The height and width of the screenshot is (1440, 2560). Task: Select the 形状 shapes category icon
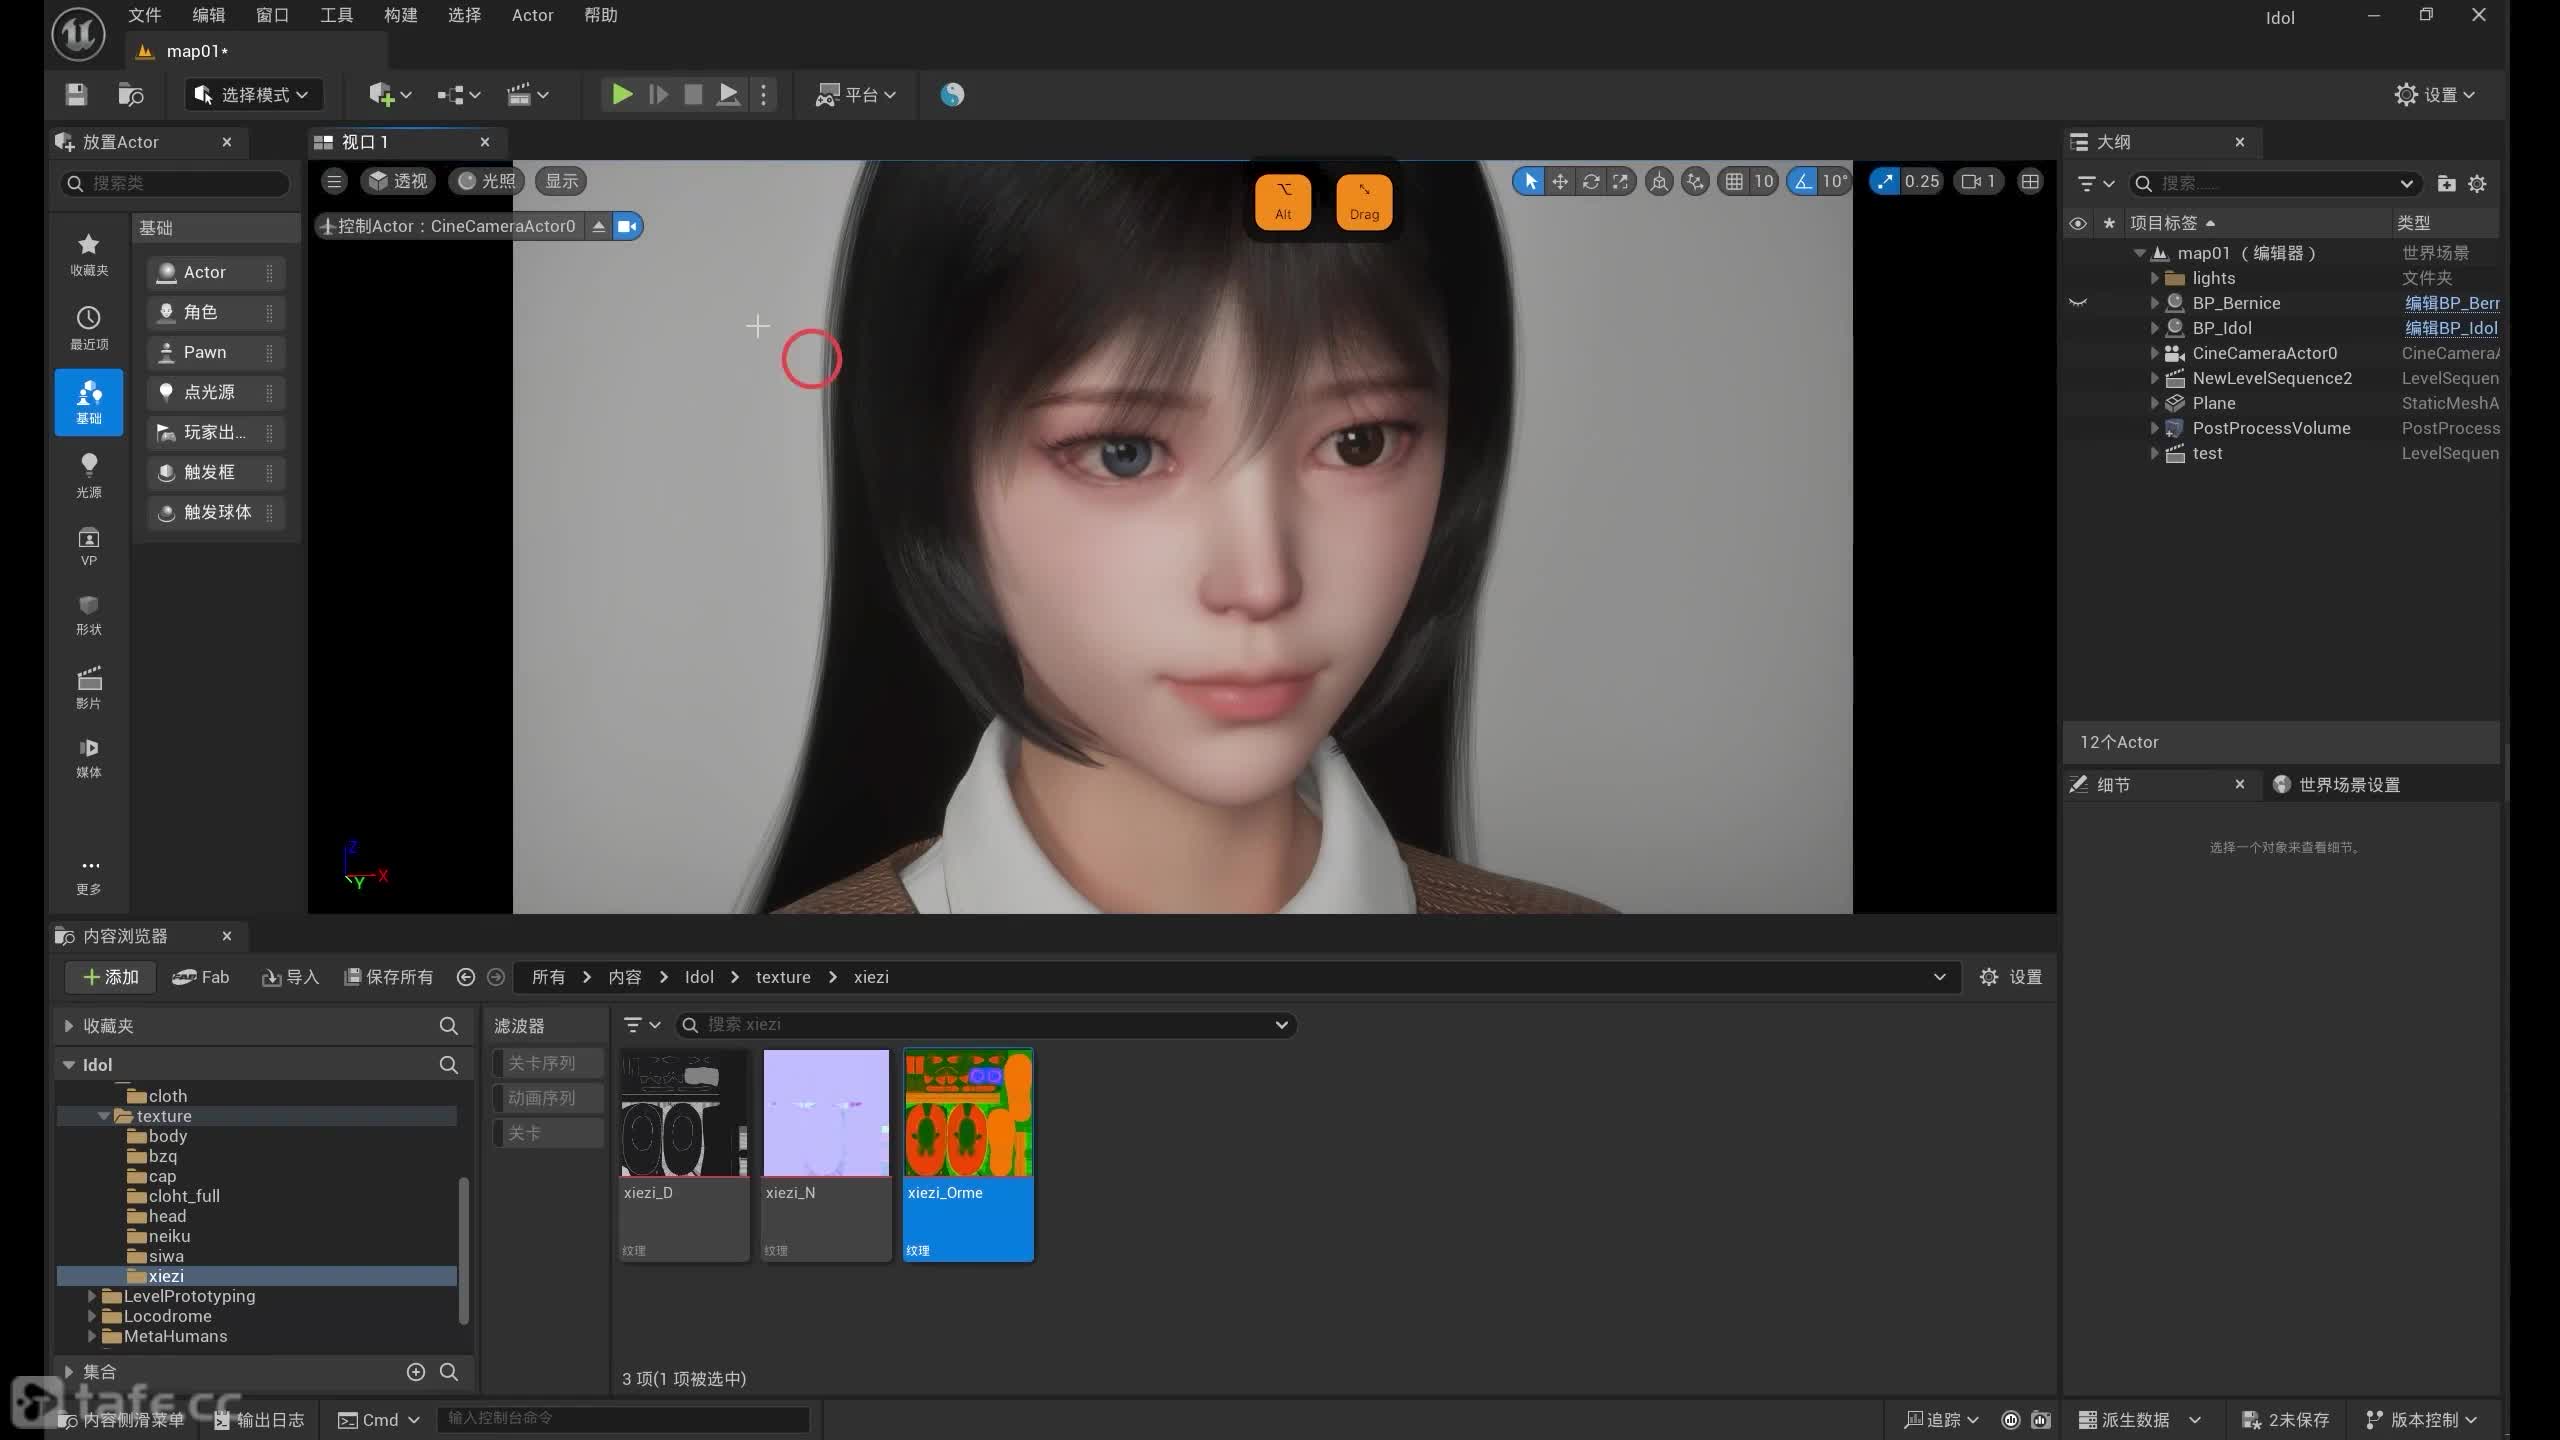89,614
